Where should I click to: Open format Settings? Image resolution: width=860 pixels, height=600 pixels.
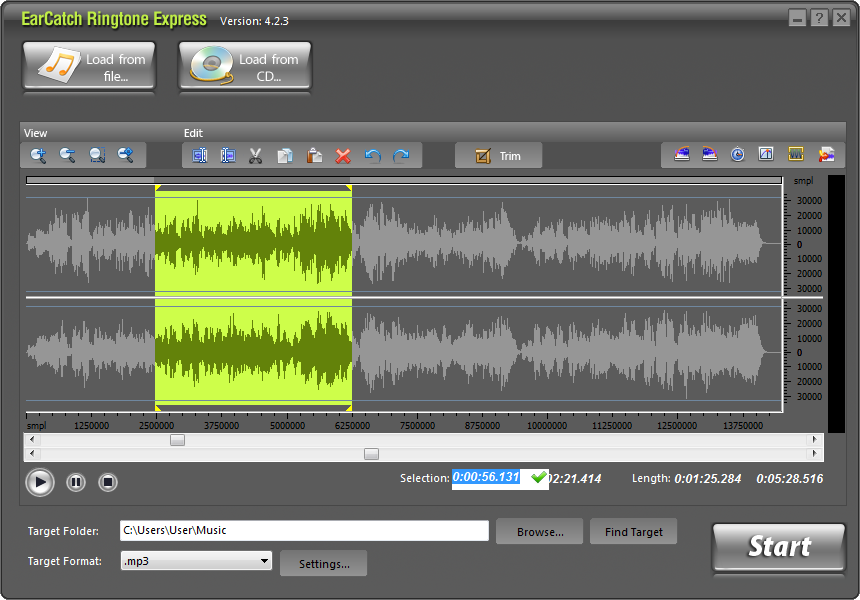pyautogui.click(x=324, y=563)
